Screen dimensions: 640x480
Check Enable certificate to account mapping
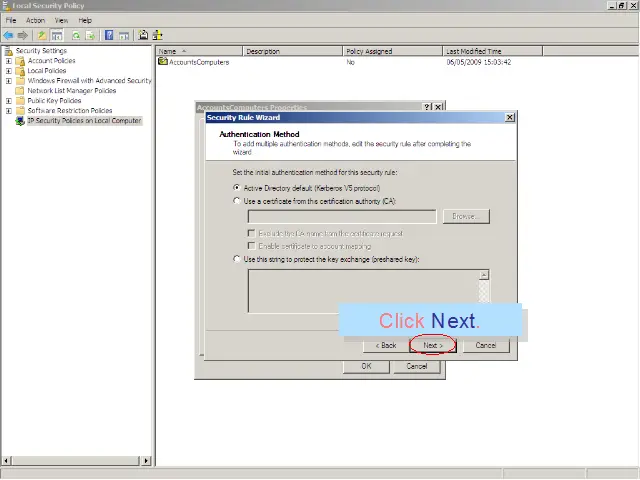pyautogui.click(x=251, y=246)
